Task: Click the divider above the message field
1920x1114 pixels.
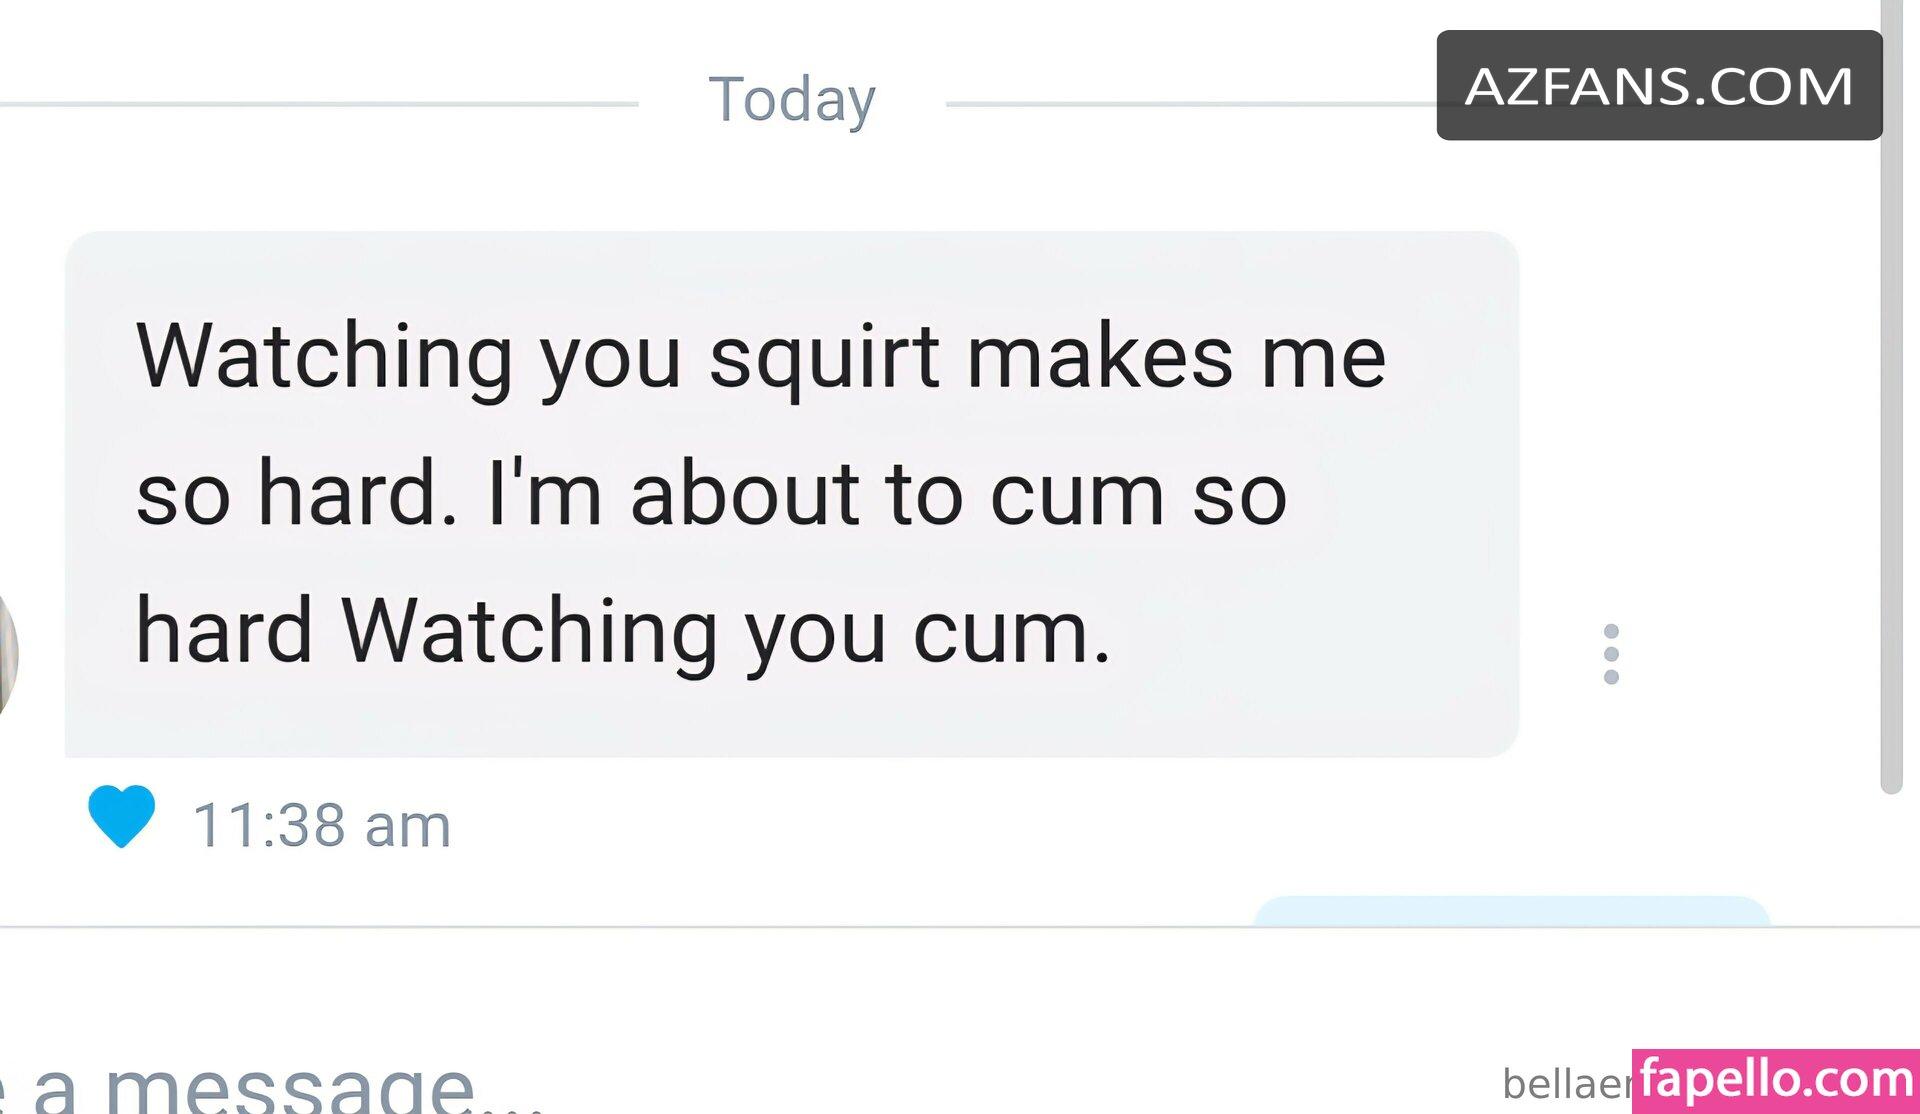Action: (x=960, y=928)
